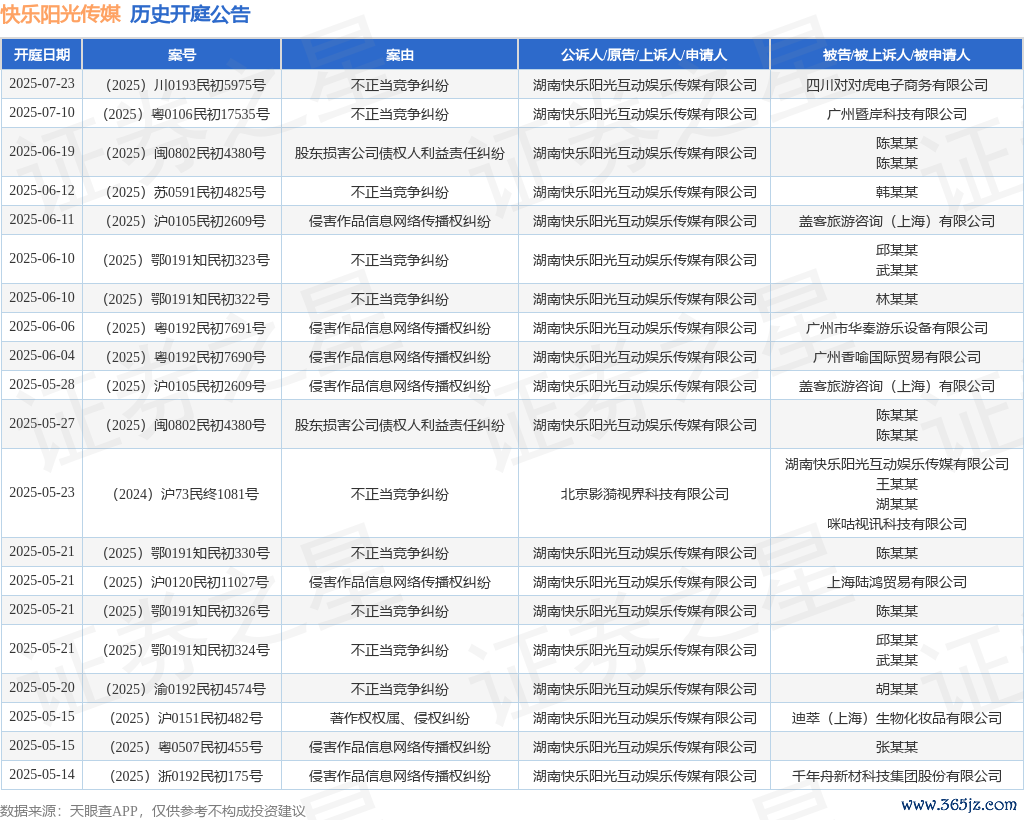
Task: Click defendant 上海陆鸿贸易有限公司
Action: point(897,582)
